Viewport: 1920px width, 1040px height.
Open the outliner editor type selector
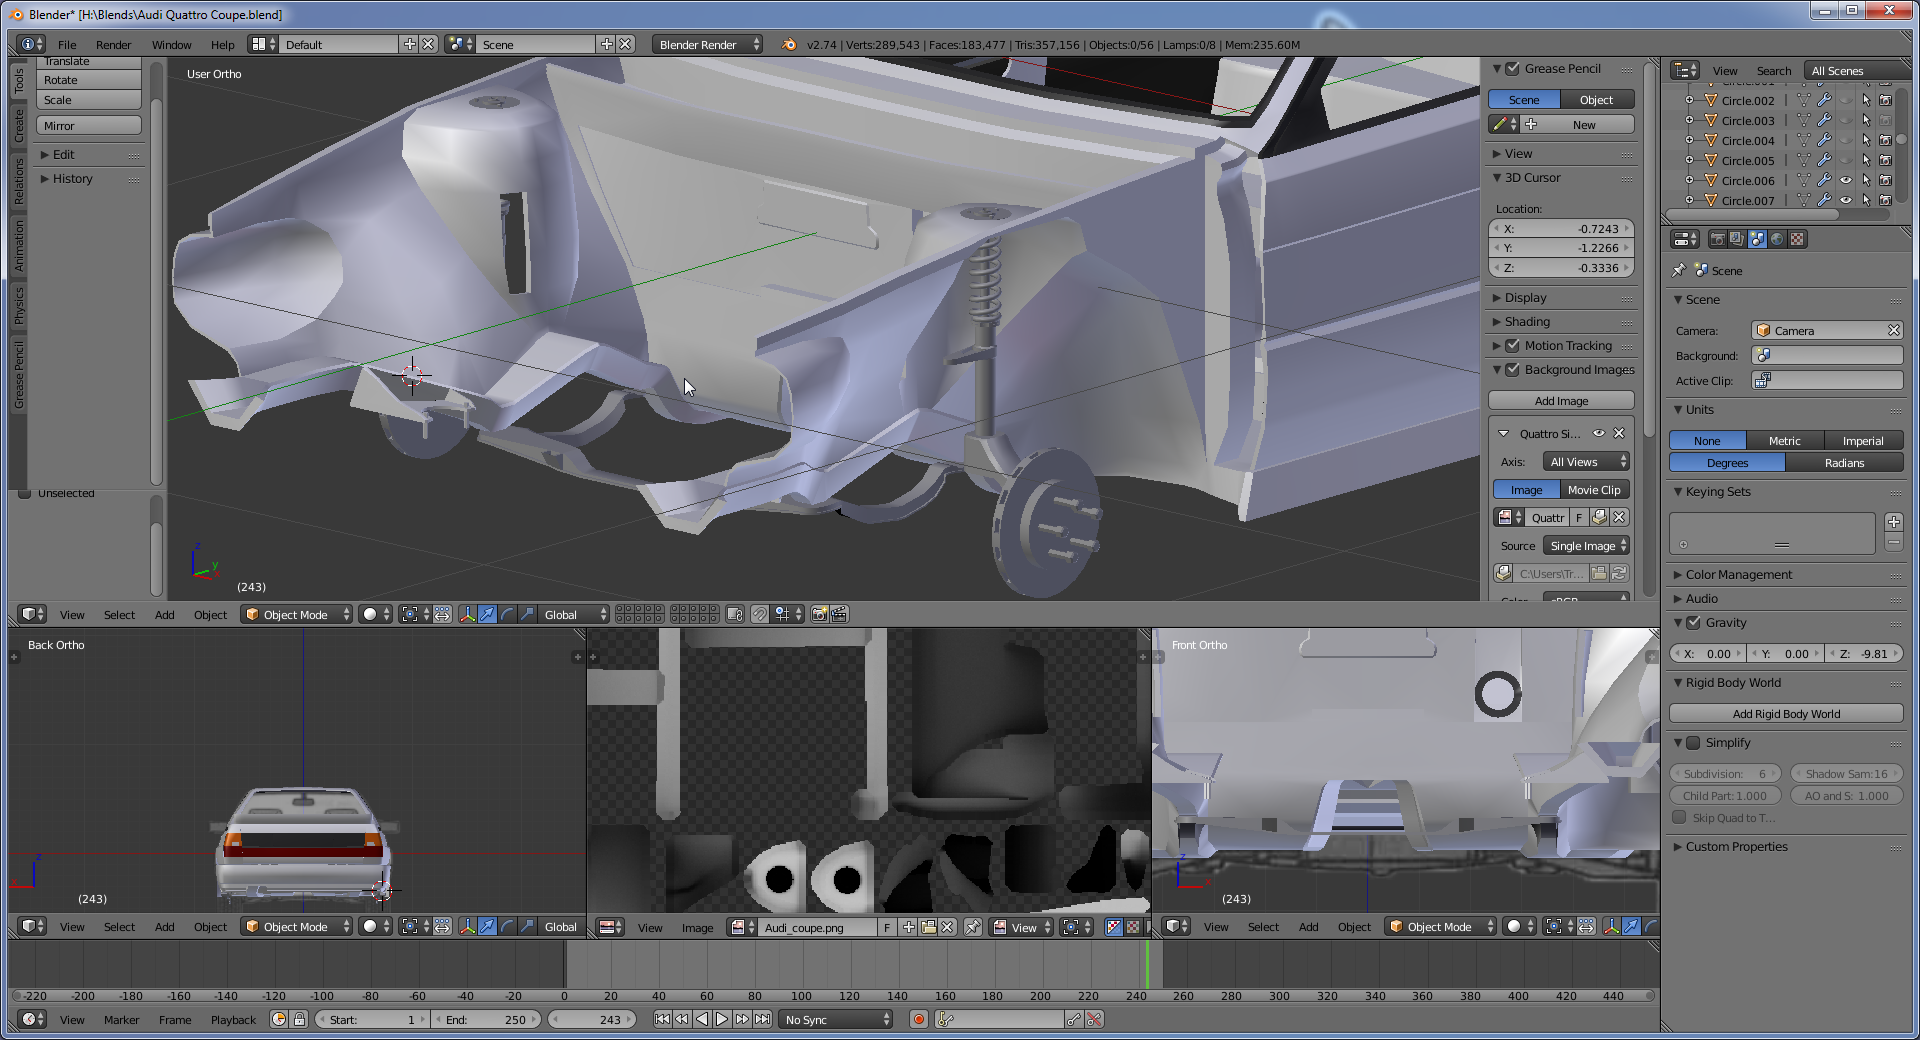[1685, 71]
